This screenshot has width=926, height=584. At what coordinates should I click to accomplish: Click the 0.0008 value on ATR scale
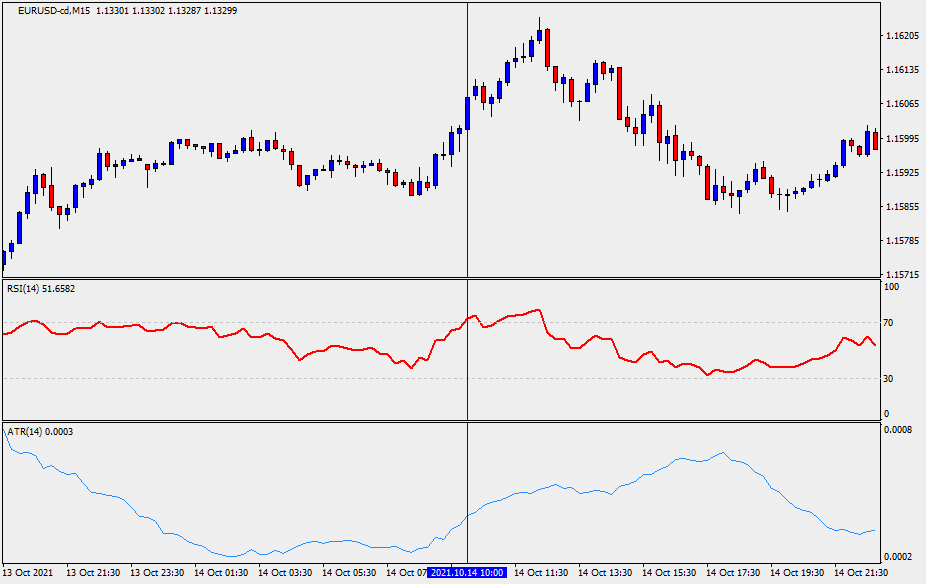pyautogui.click(x=898, y=430)
